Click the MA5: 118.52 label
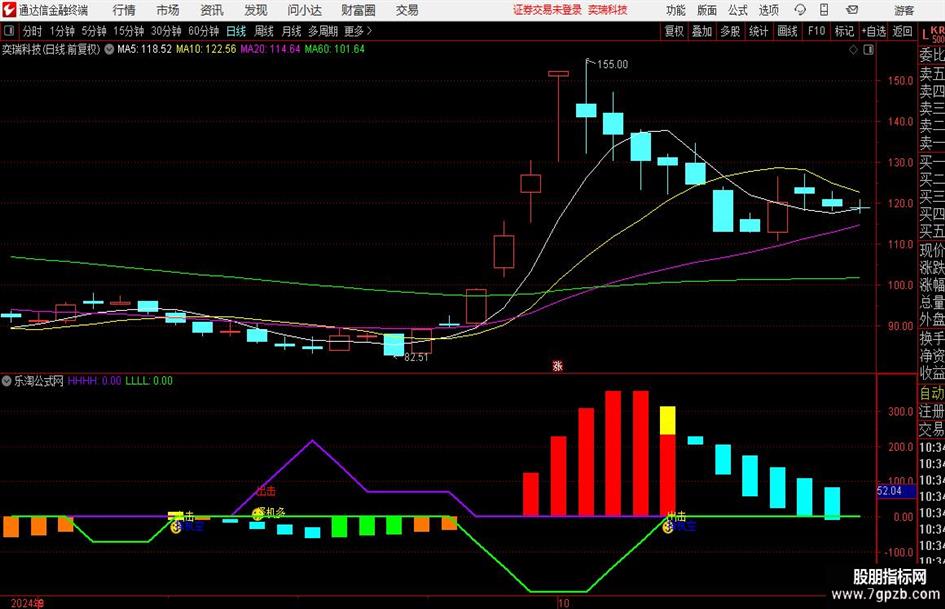 click(x=145, y=49)
